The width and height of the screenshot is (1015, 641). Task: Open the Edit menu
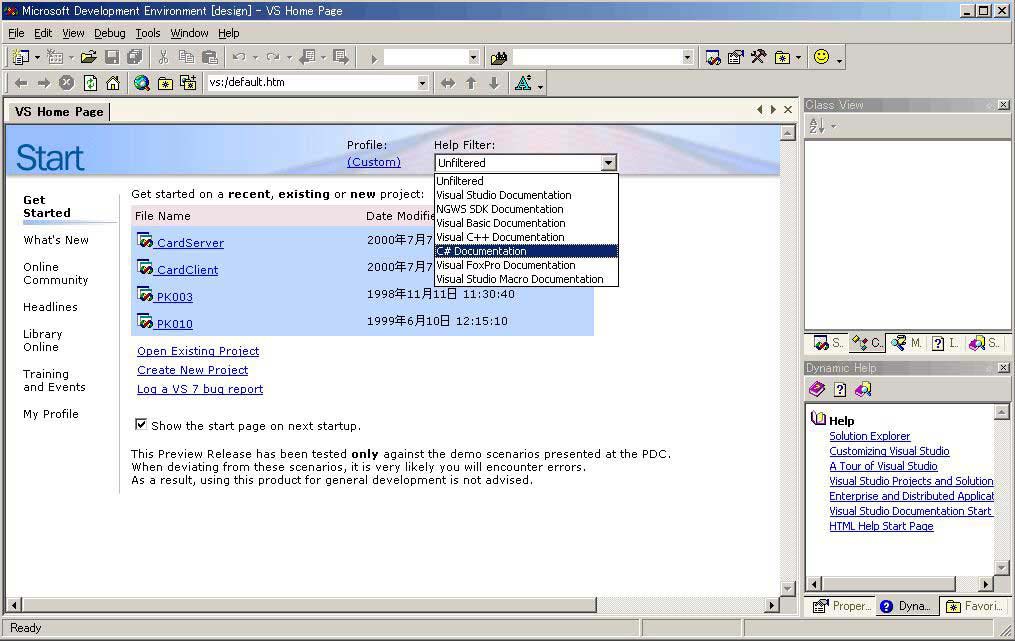[x=43, y=33]
